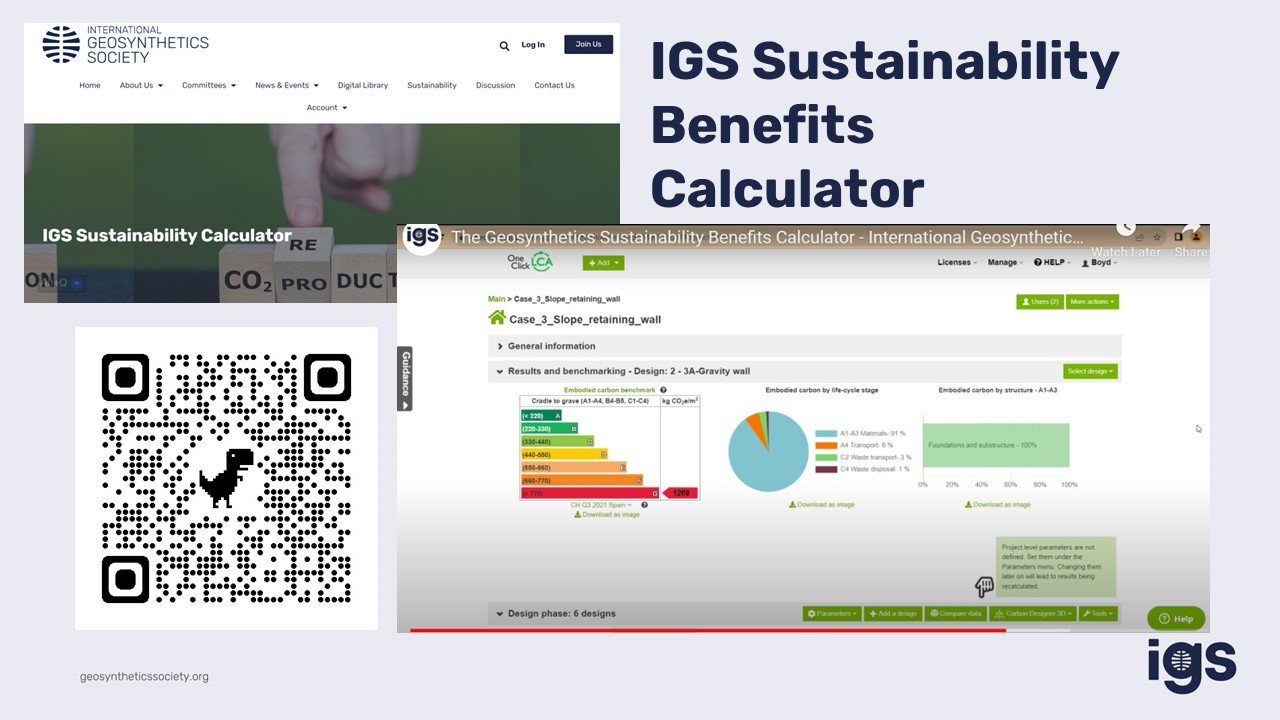This screenshot has height=720, width=1280.
Task: Click the Join Us button
Action: (589, 44)
